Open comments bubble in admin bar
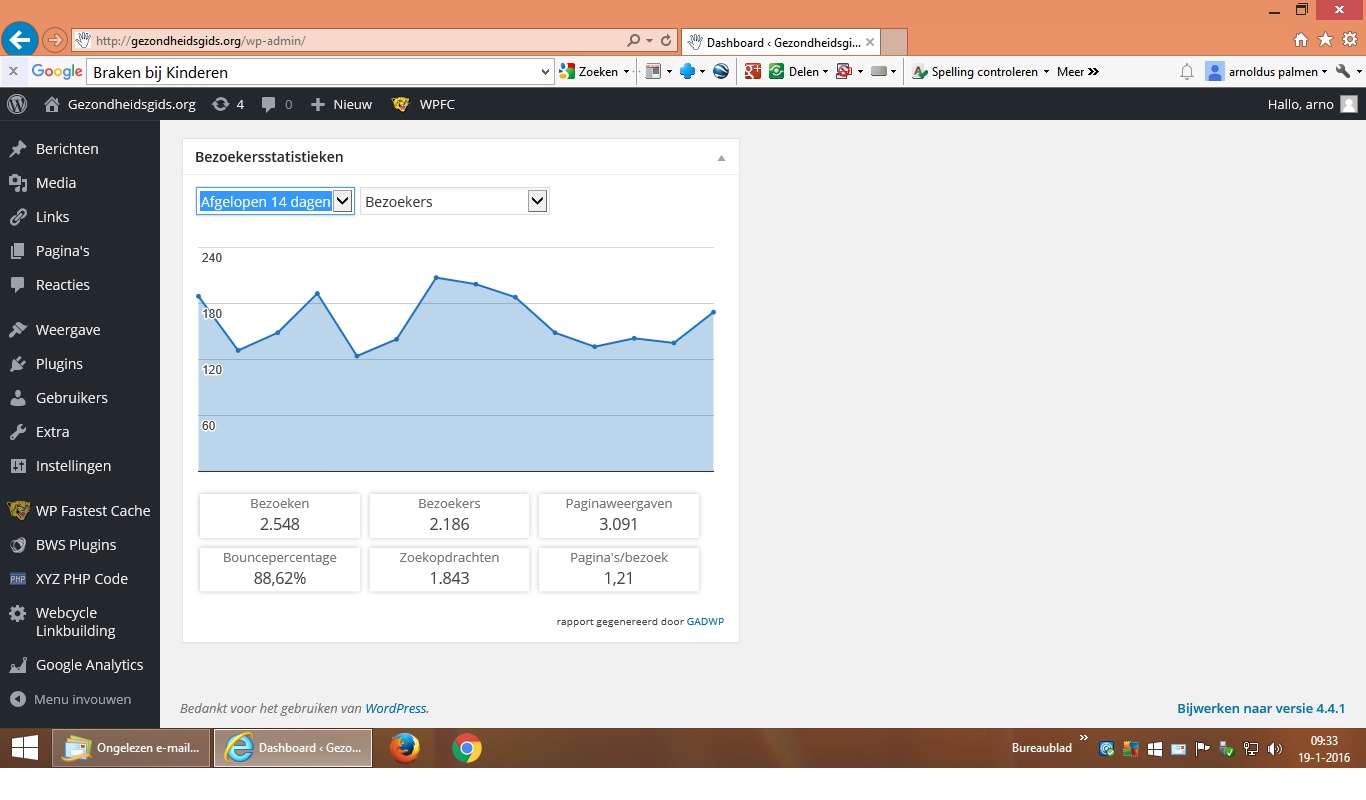The width and height of the screenshot is (1366, 800). click(x=277, y=104)
